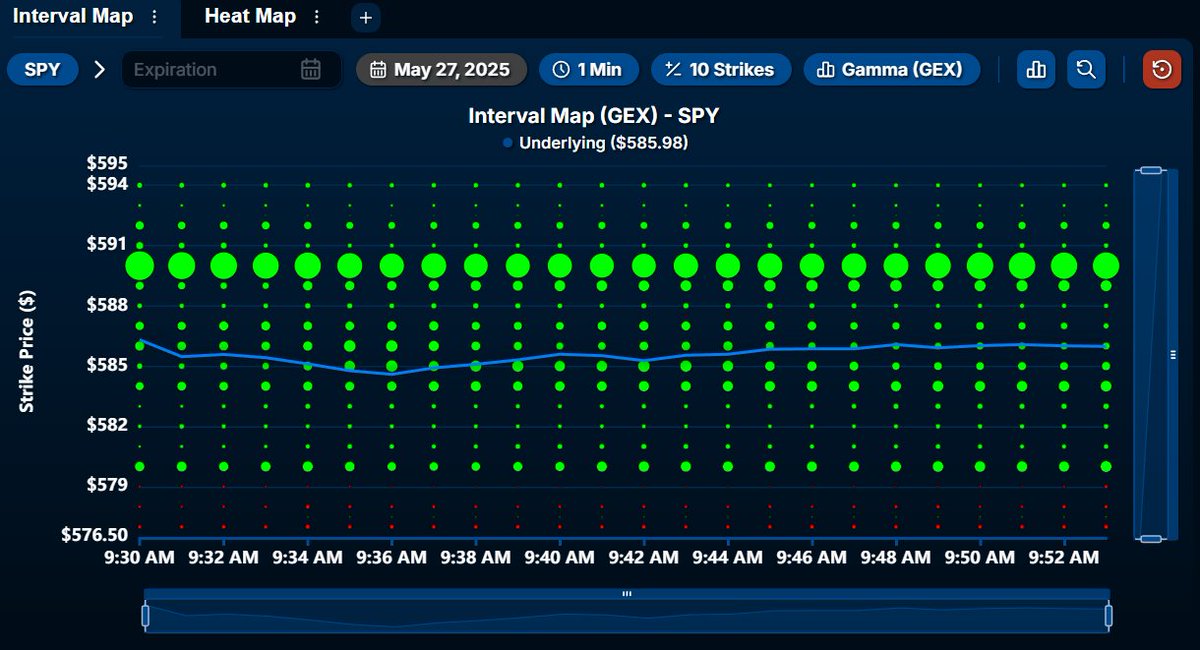Add a new tab with the plus button
Screen dimensions: 1200x650
(366, 17)
